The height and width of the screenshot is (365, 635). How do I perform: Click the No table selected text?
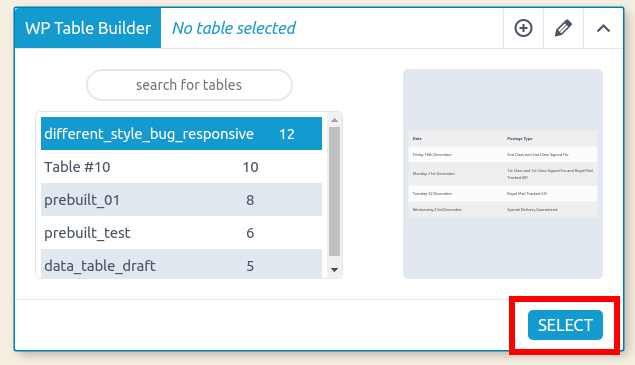234,28
